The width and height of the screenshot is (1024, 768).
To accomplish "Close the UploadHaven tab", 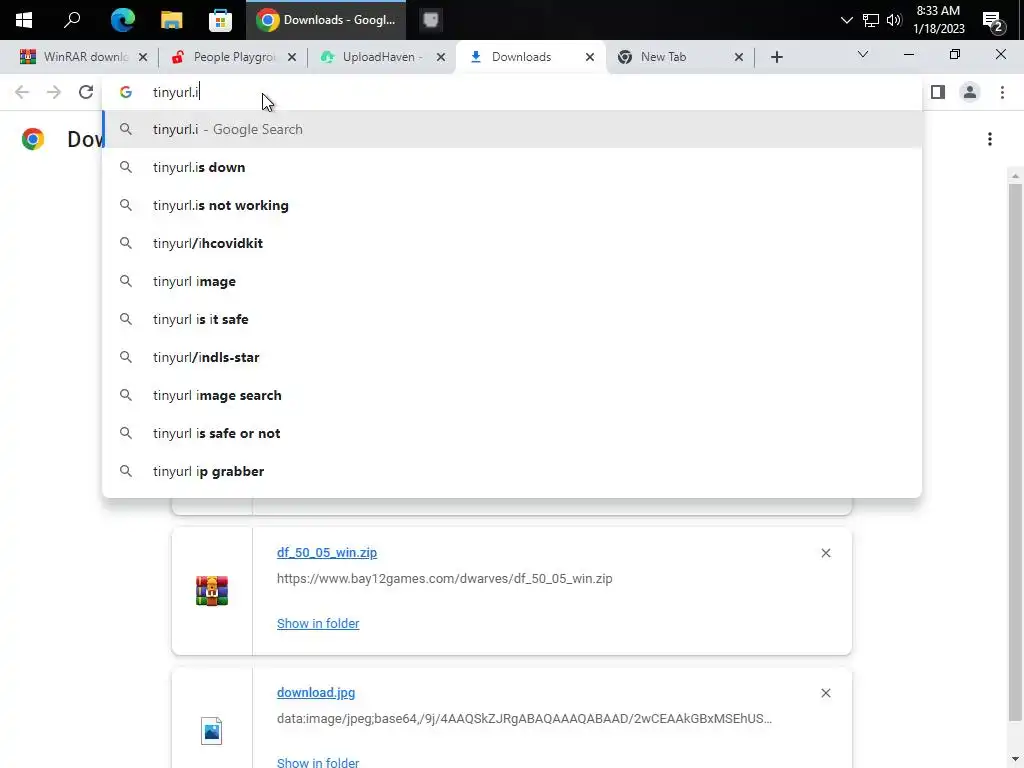I will (x=441, y=57).
